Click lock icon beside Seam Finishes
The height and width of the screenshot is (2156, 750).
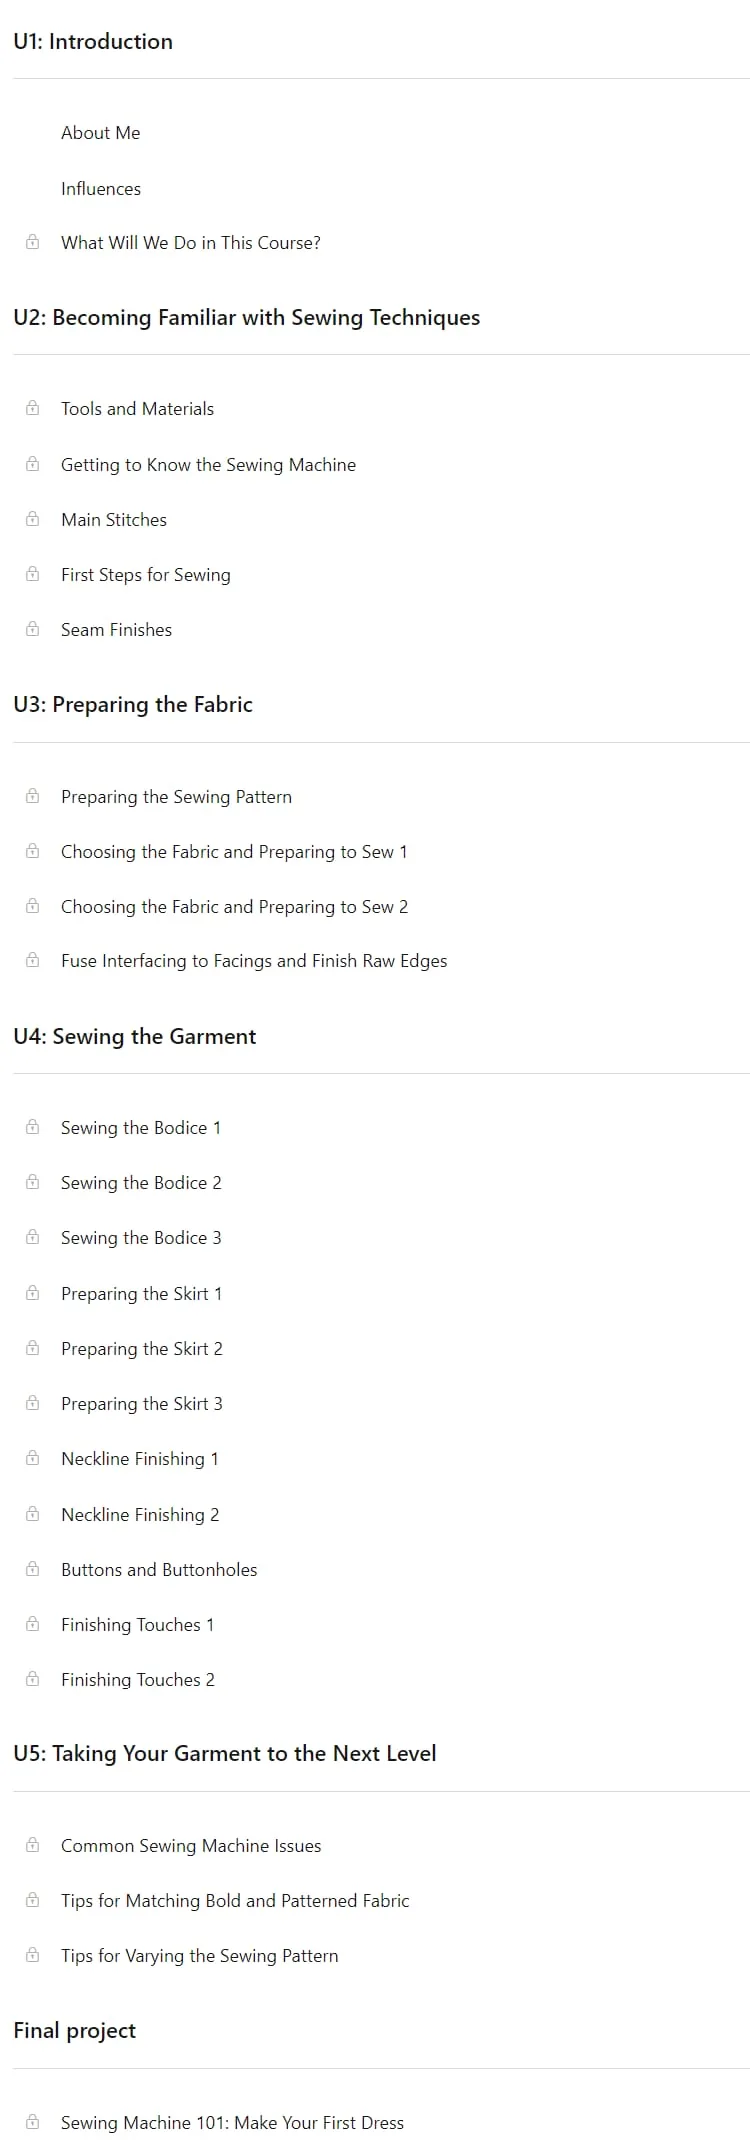point(32,629)
